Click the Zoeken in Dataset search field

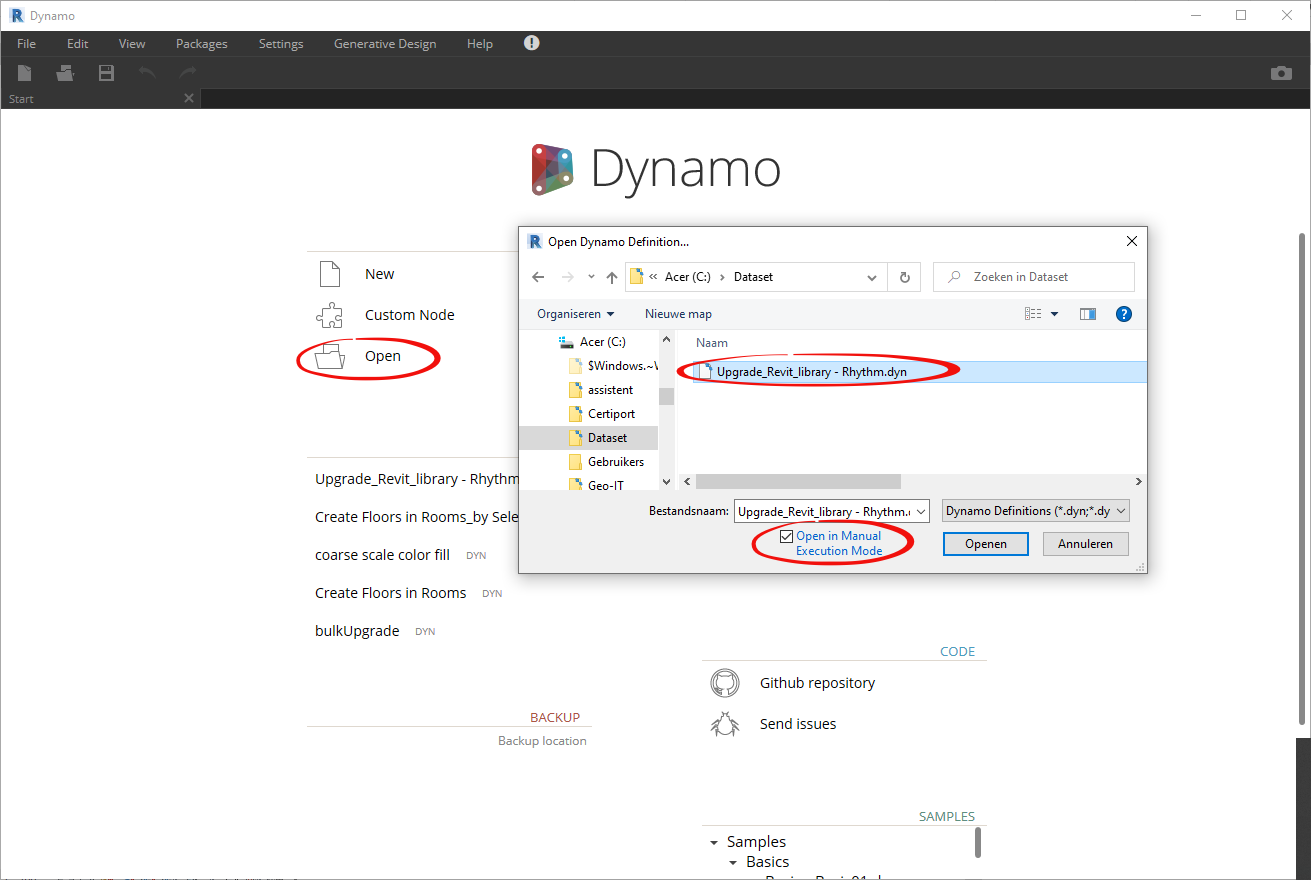1034,277
